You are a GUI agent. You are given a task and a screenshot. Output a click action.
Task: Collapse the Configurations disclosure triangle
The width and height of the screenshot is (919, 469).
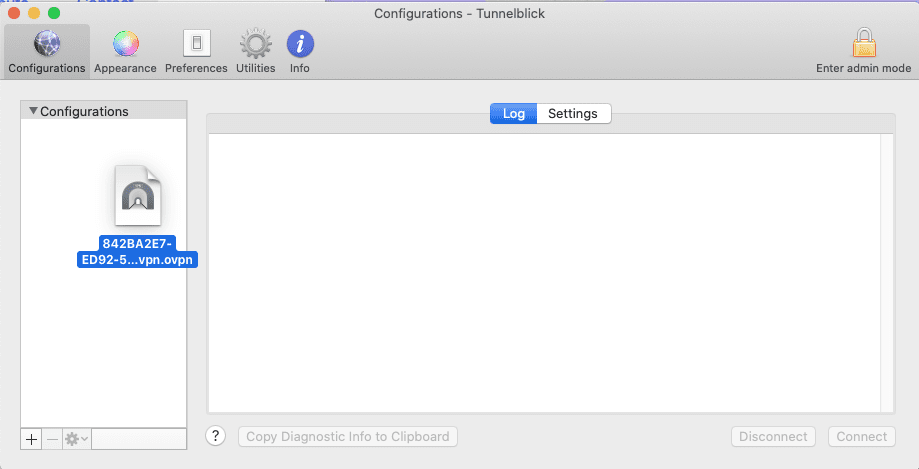(33, 111)
